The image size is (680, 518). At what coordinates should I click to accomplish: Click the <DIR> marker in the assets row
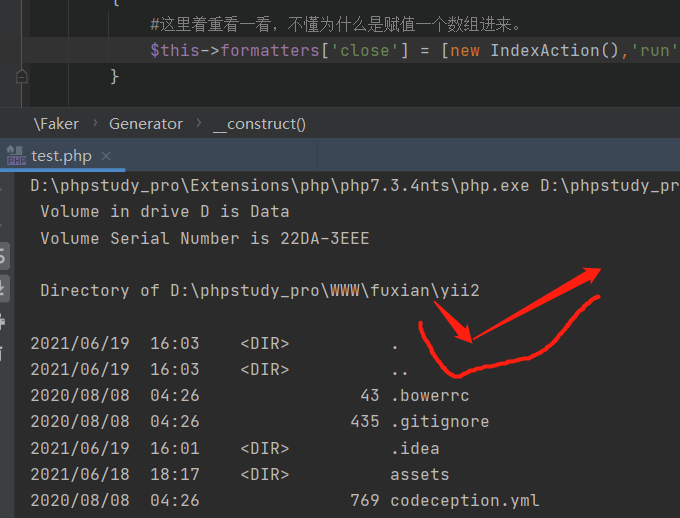coord(265,475)
